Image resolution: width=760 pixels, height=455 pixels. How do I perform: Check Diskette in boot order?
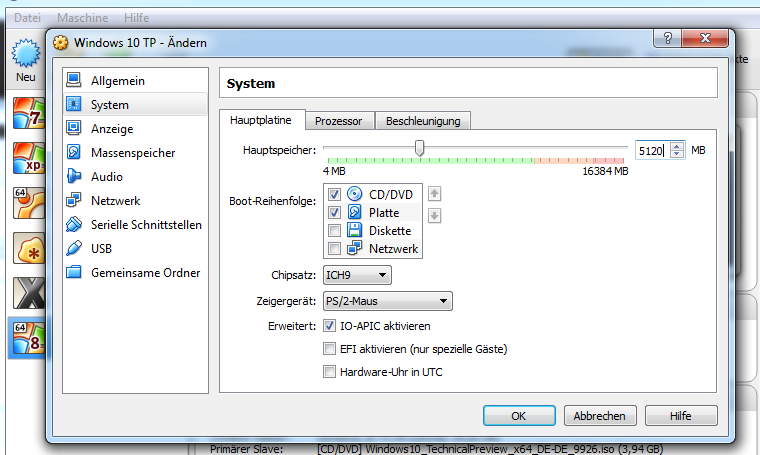point(334,230)
